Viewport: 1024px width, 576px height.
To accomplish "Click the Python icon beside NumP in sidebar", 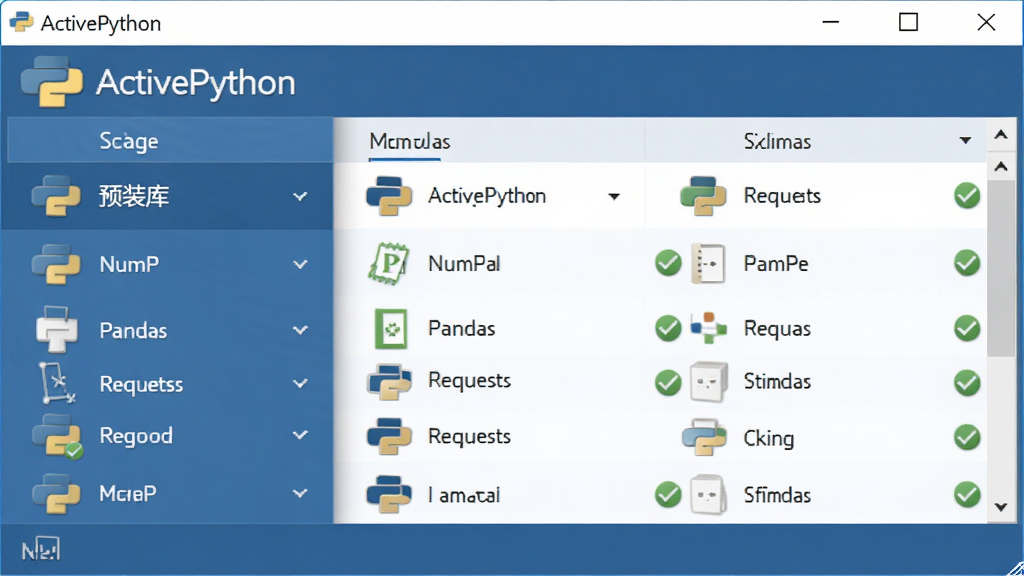I will [56, 264].
